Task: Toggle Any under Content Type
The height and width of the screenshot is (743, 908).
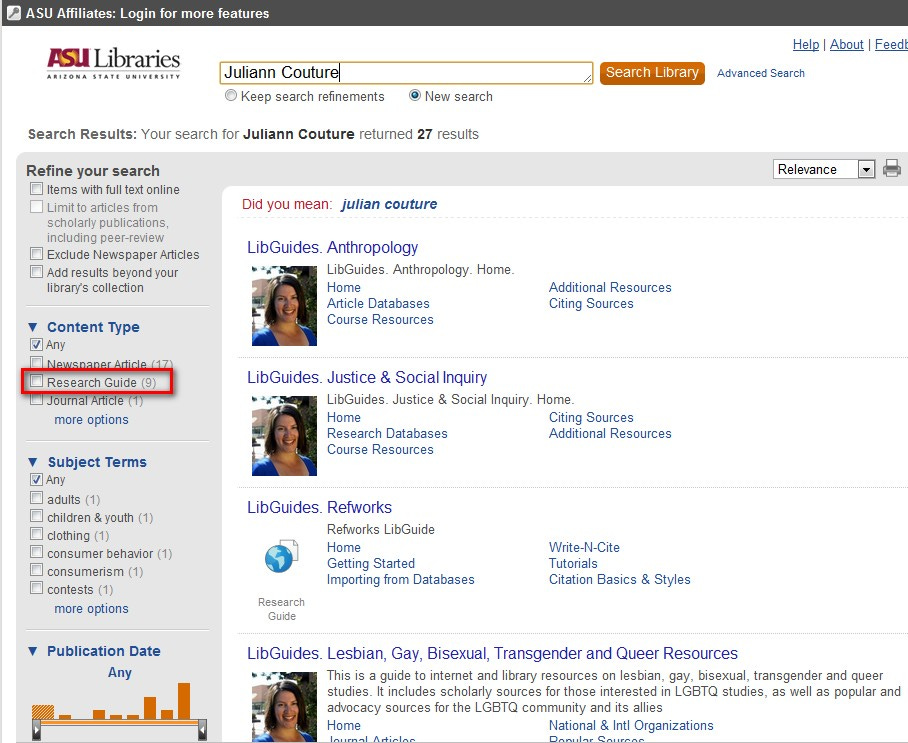Action: pyautogui.click(x=36, y=345)
